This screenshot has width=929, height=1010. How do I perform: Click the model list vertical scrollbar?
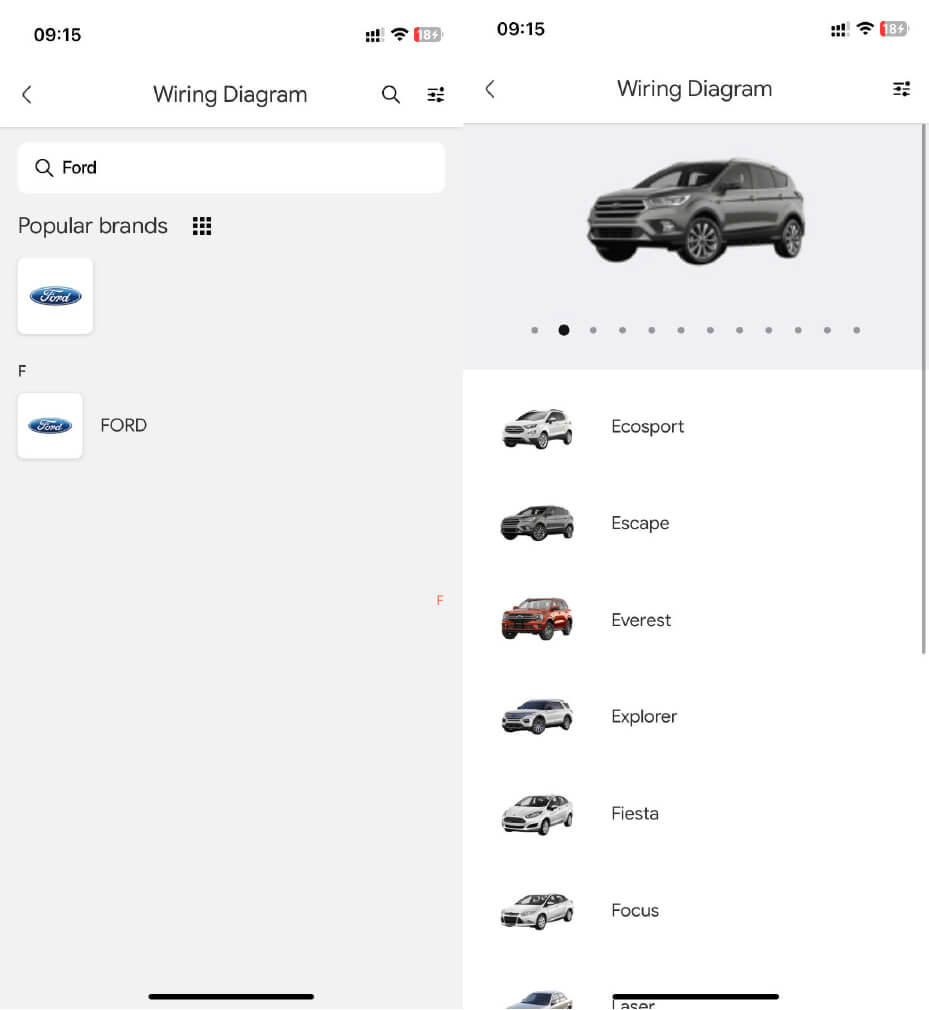coord(923,390)
